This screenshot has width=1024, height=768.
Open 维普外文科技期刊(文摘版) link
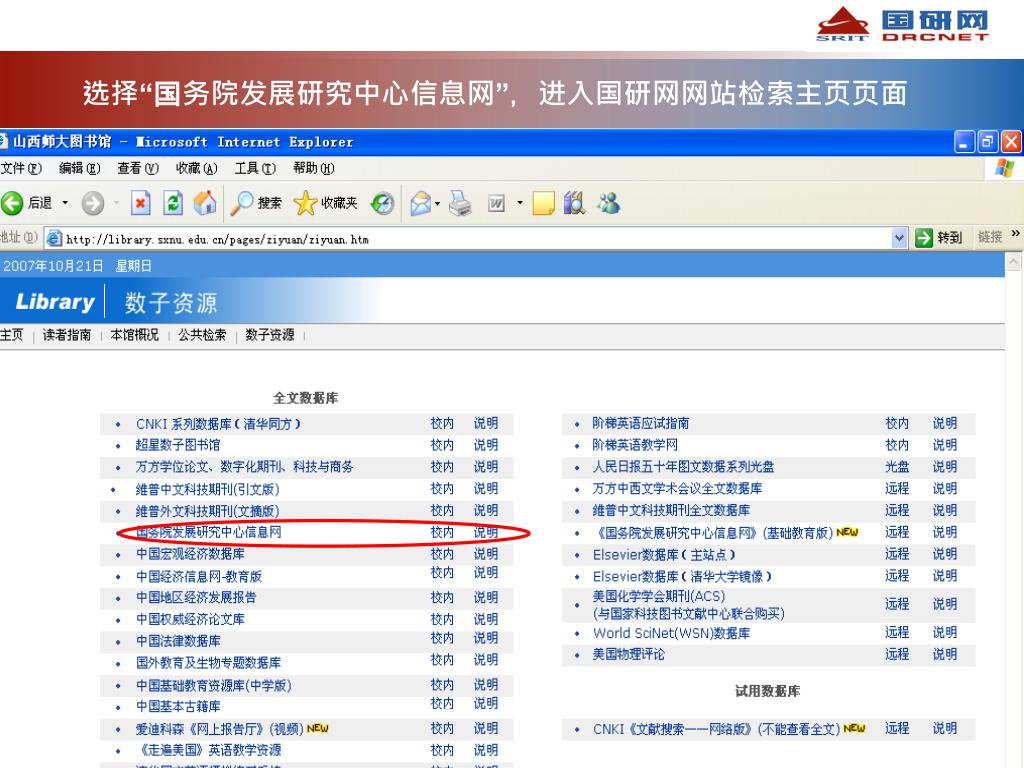[207, 511]
